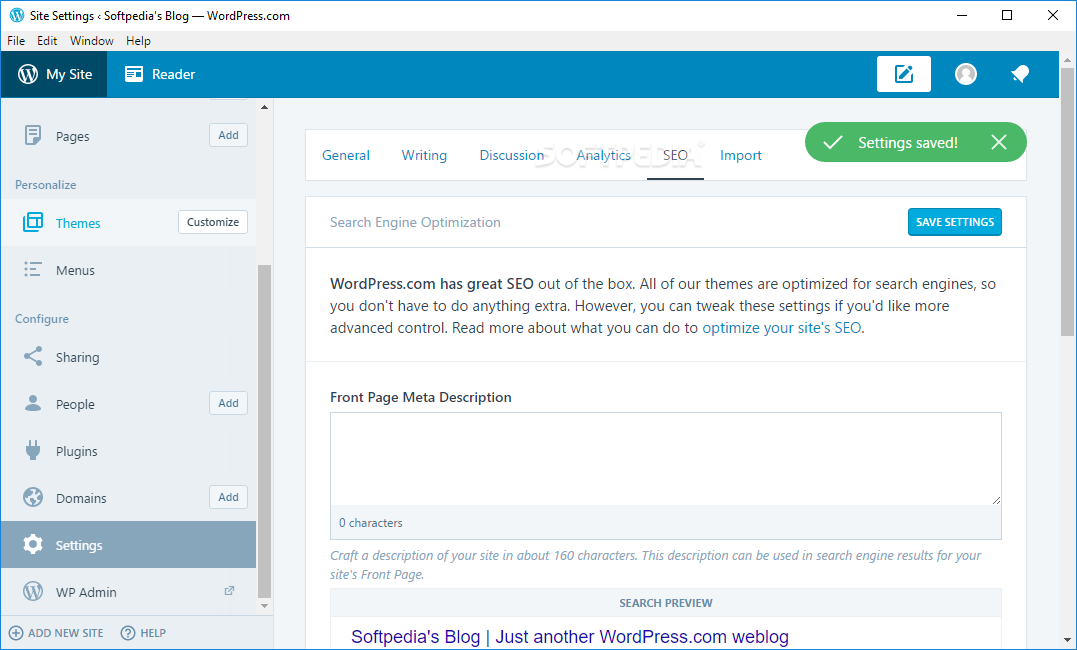This screenshot has width=1077, height=650.
Task: Click the search preview blog title link
Action: 569,637
